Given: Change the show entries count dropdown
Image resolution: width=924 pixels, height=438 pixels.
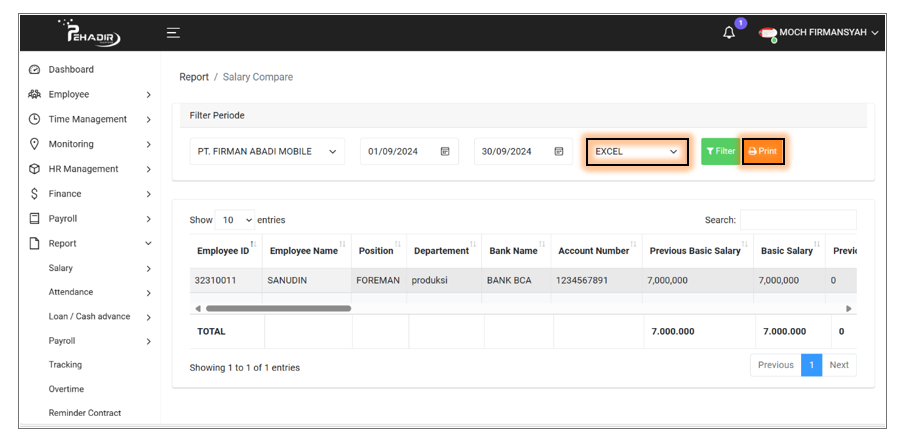Looking at the screenshot, I should 235,220.
